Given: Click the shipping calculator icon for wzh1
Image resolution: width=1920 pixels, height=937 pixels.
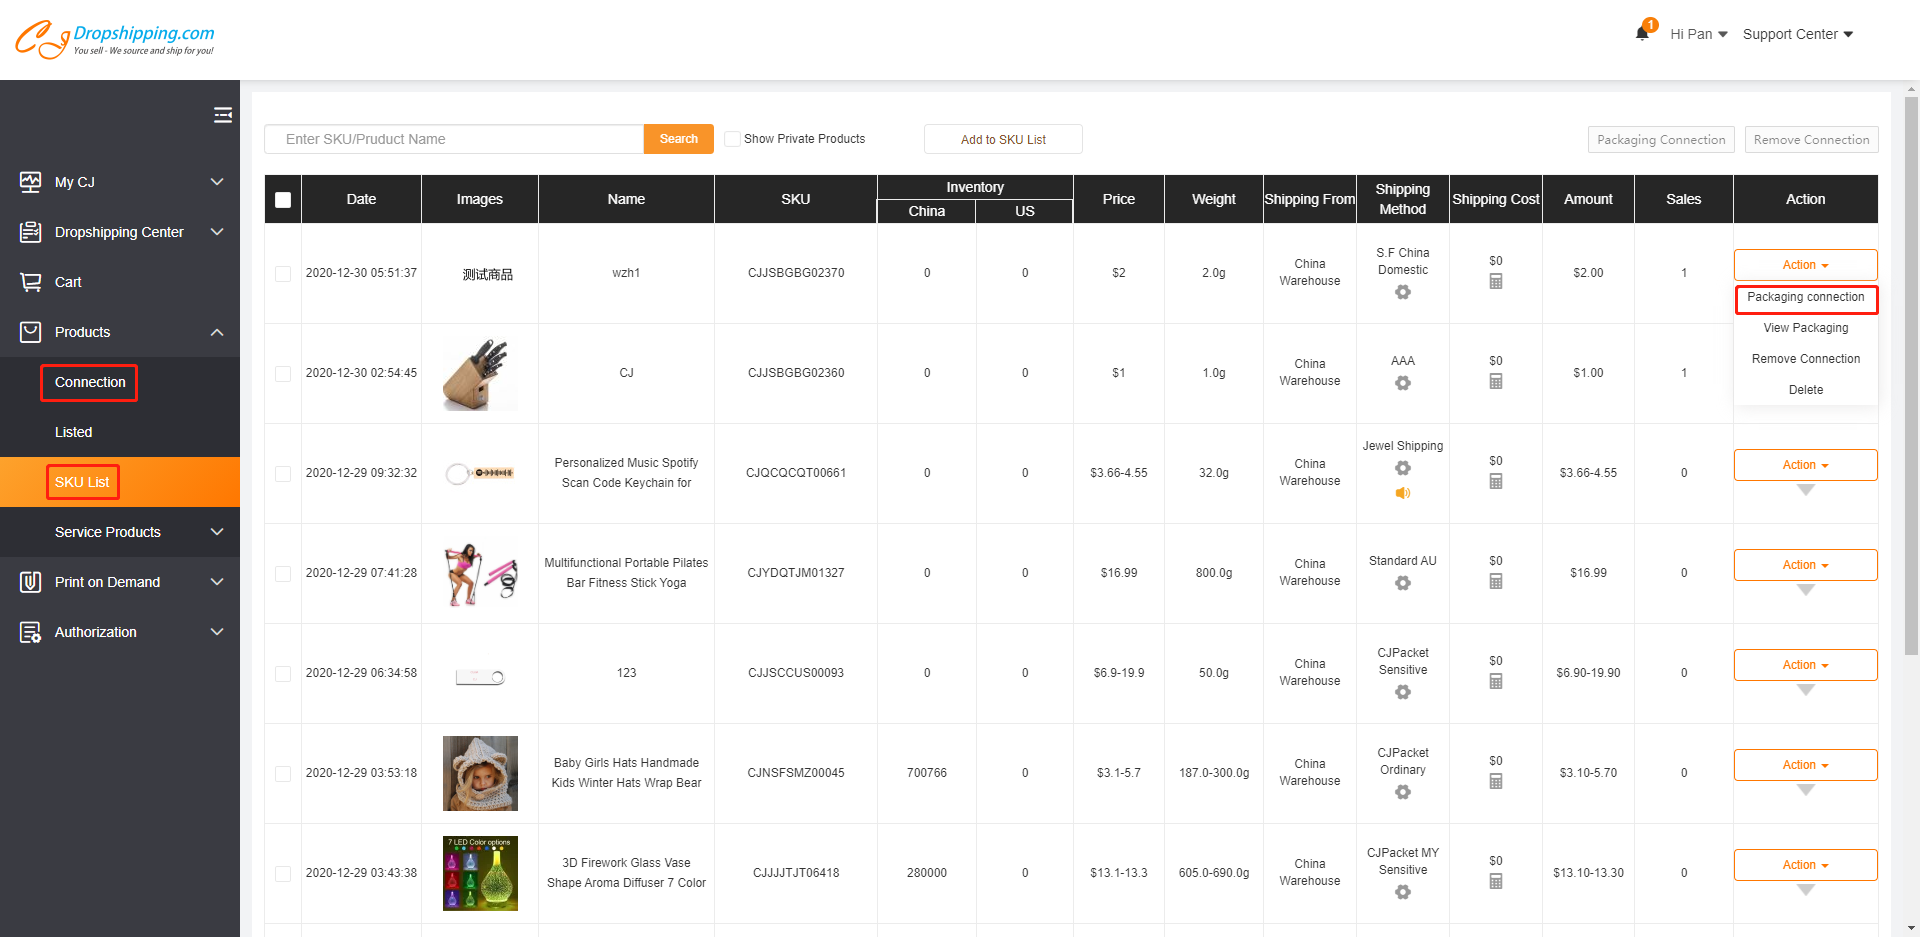Looking at the screenshot, I should click(x=1495, y=282).
